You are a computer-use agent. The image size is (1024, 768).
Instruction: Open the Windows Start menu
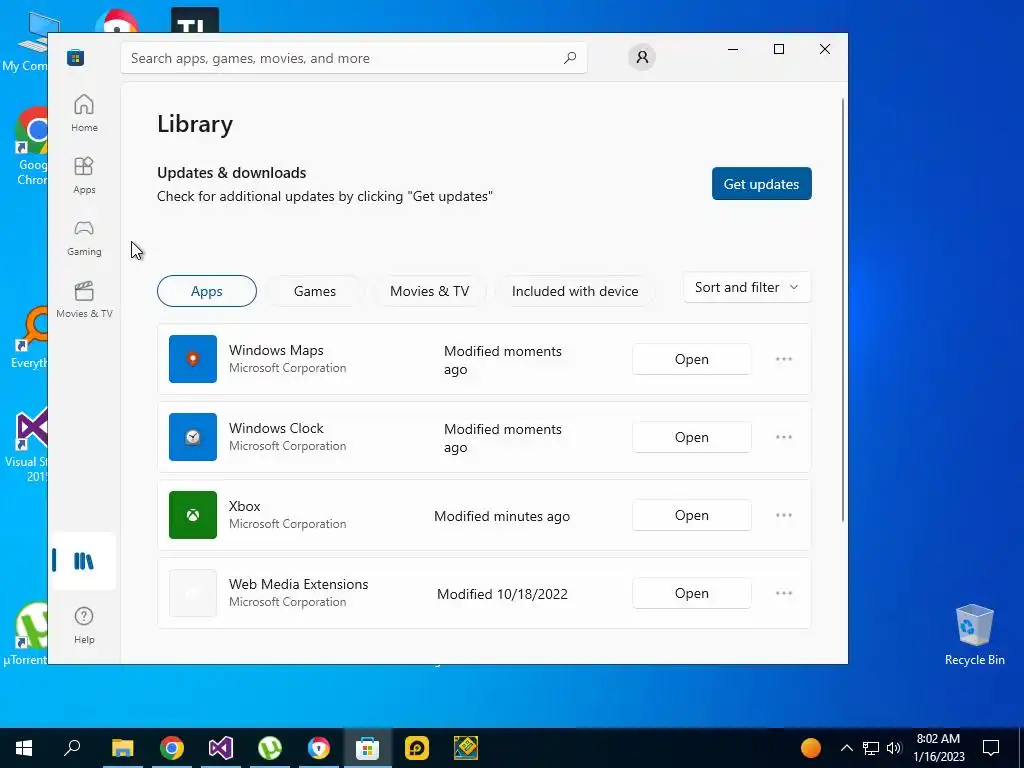tap(24, 748)
